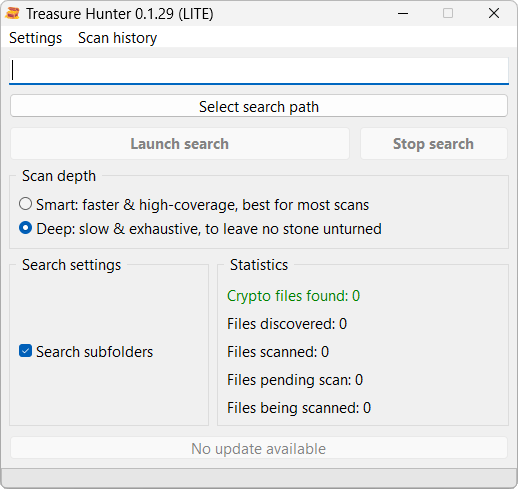Click the Launch search button

pos(180,144)
